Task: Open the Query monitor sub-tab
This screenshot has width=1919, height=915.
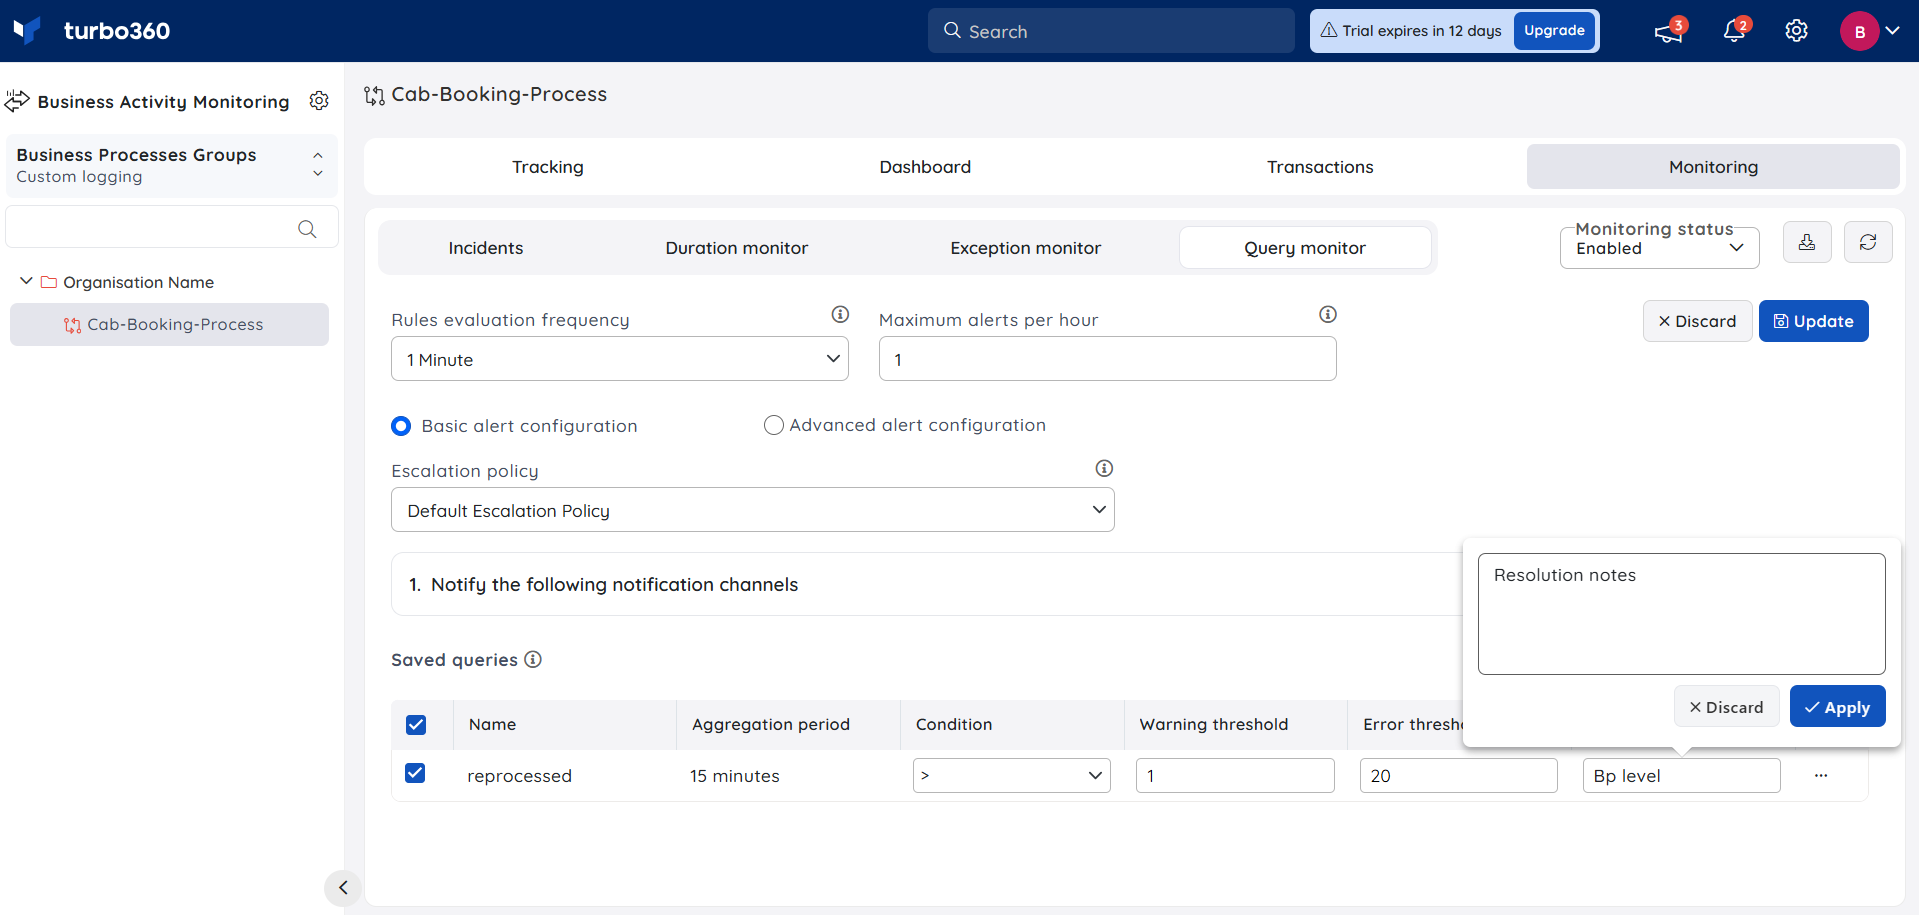Action: pos(1305,248)
